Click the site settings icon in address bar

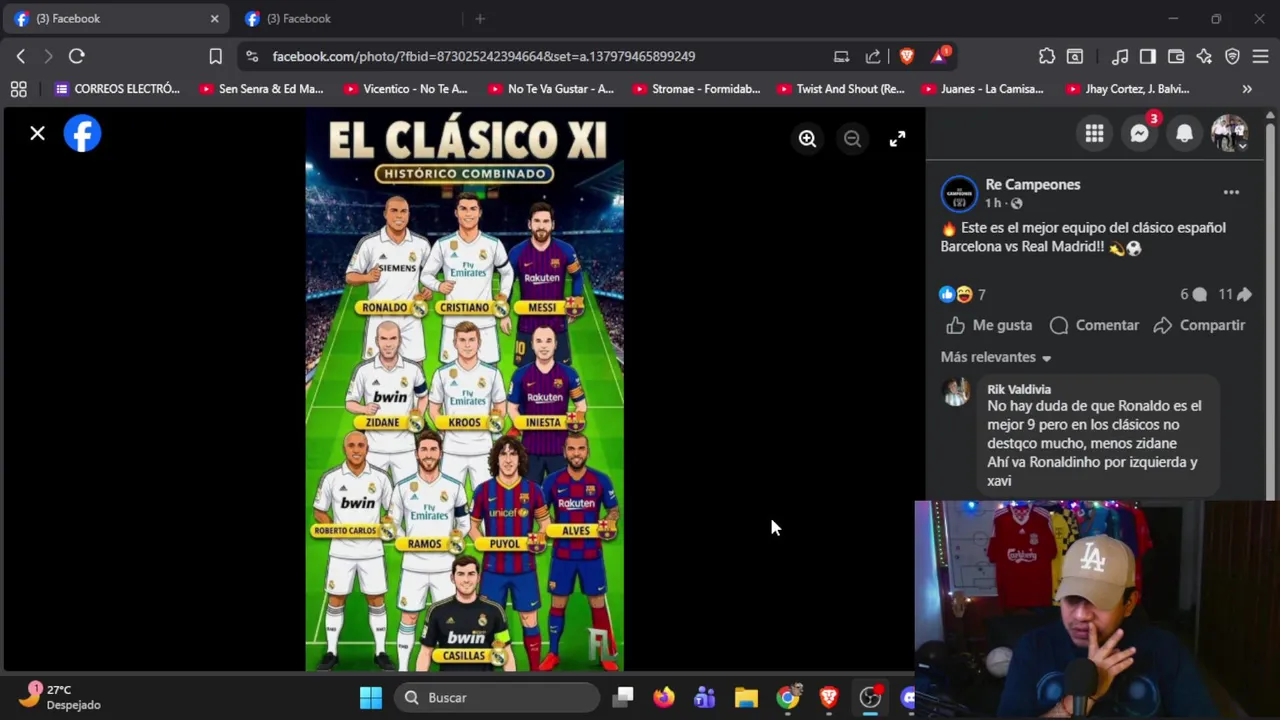tap(251, 56)
